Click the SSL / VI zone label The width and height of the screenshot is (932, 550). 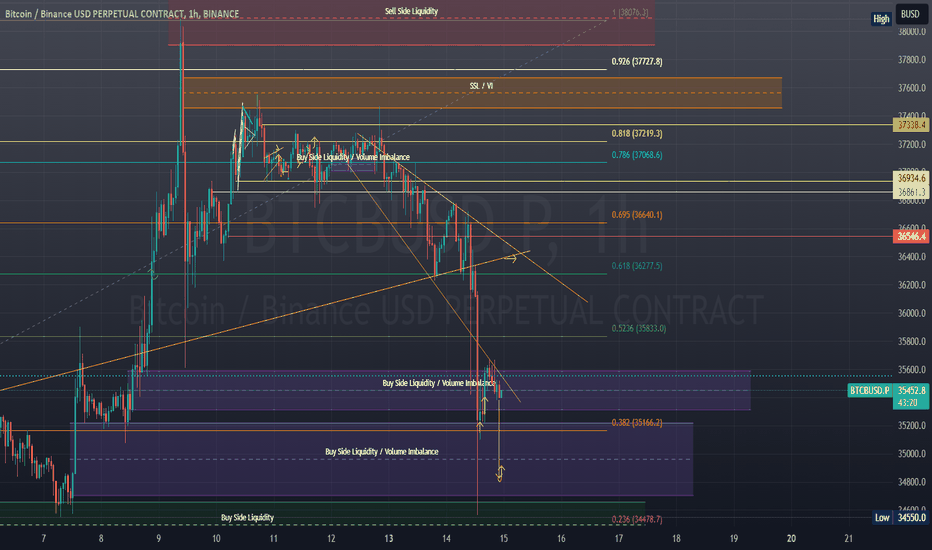[x=481, y=86]
